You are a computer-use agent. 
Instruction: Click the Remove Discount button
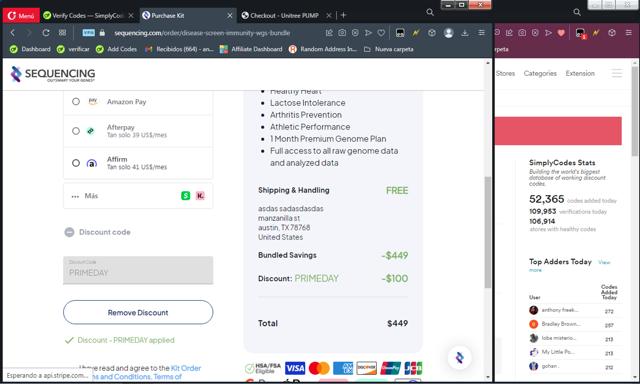138,313
